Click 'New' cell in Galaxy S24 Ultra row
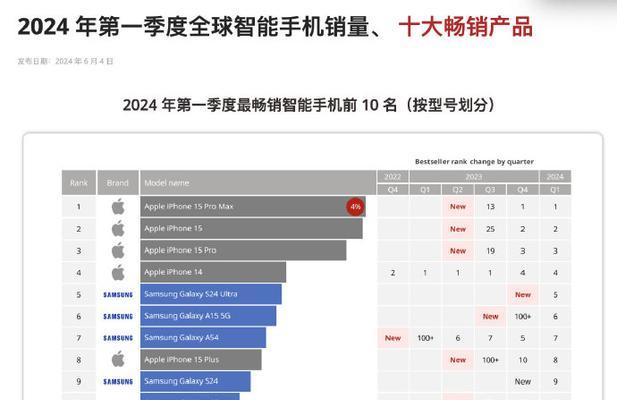The width and height of the screenshot is (617, 400). tap(523, 295)
